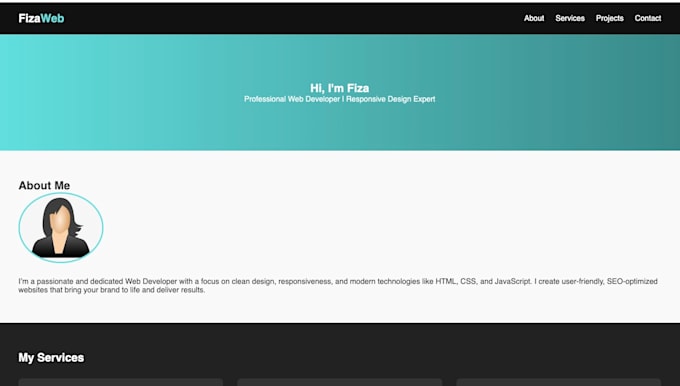Viewport: 680px width, 386px height.
Task: Click the "About Me" heading
Action: pos(44,185)
